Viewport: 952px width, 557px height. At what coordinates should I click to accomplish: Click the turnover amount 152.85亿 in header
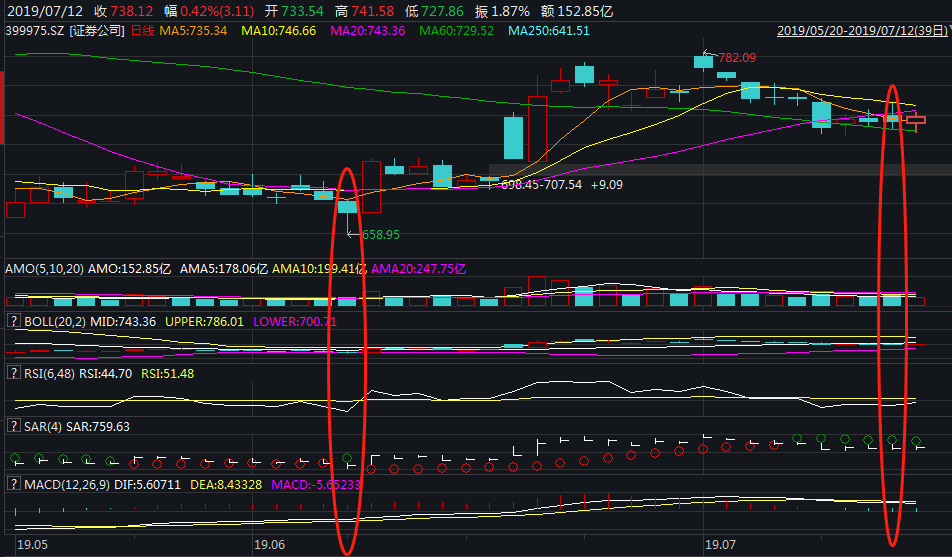tap(585, 11)
